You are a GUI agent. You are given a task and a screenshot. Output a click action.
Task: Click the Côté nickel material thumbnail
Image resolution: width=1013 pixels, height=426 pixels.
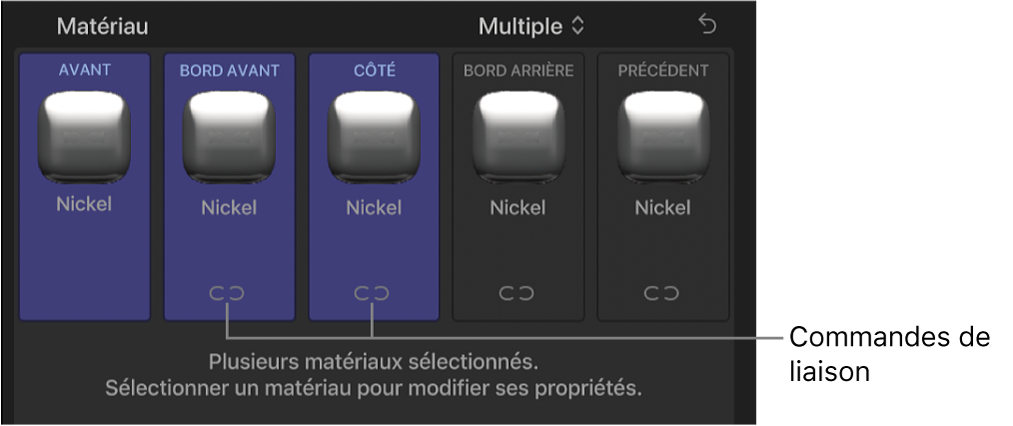[374, 136]
